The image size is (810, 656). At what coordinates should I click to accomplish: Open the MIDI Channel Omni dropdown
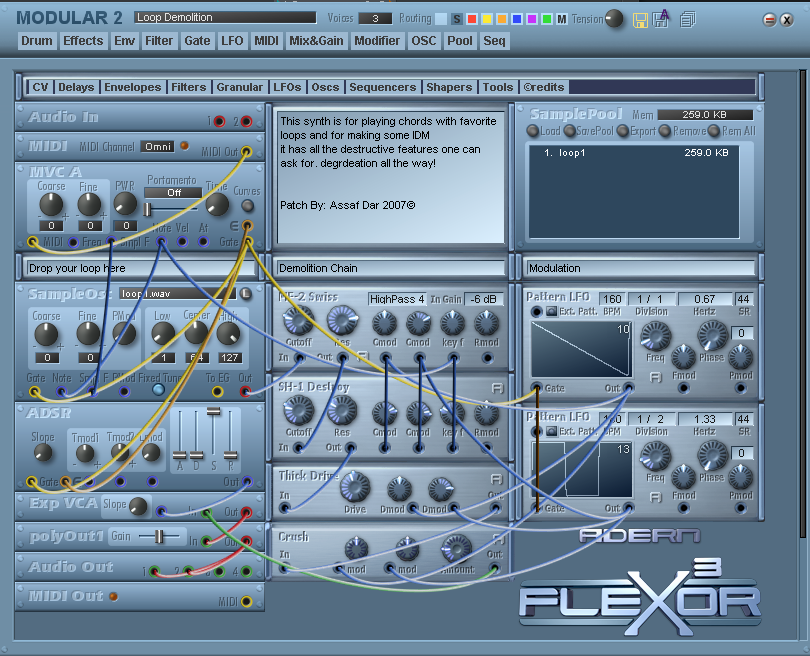pyautogui.click(x=158, y=147)
